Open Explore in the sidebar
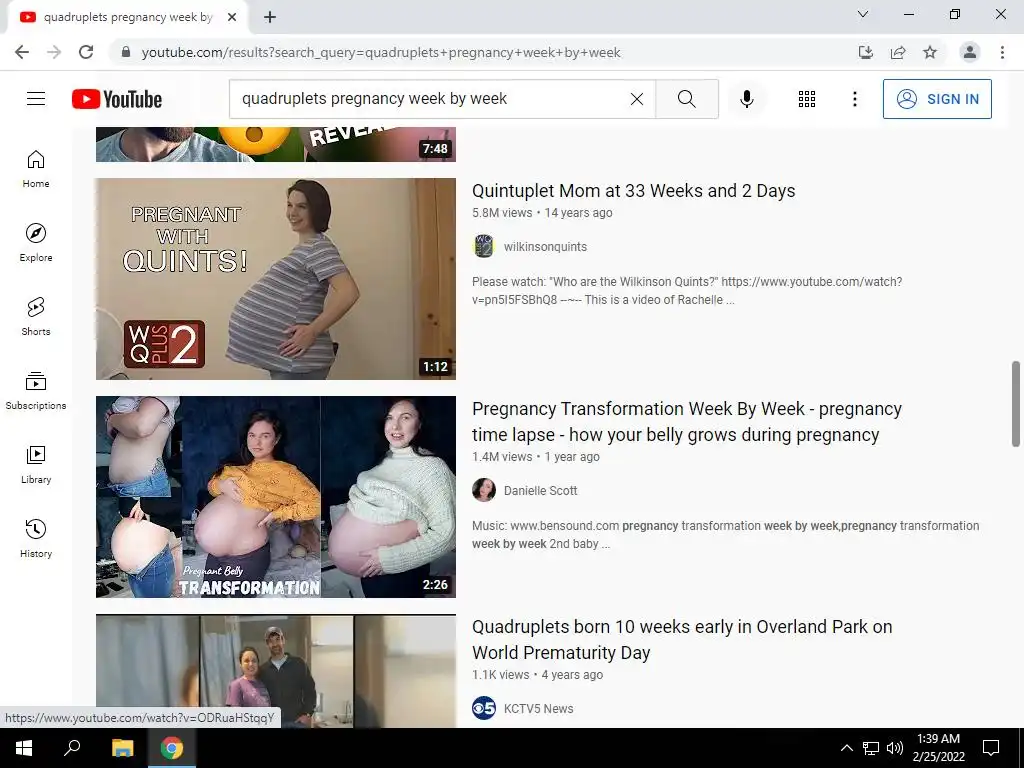 (x=36, y=242)
